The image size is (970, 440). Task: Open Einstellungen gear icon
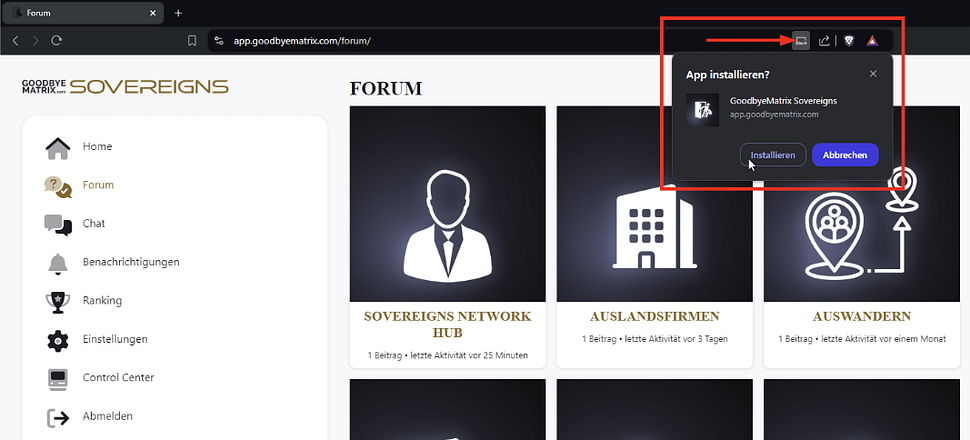[x=58, y=340]
